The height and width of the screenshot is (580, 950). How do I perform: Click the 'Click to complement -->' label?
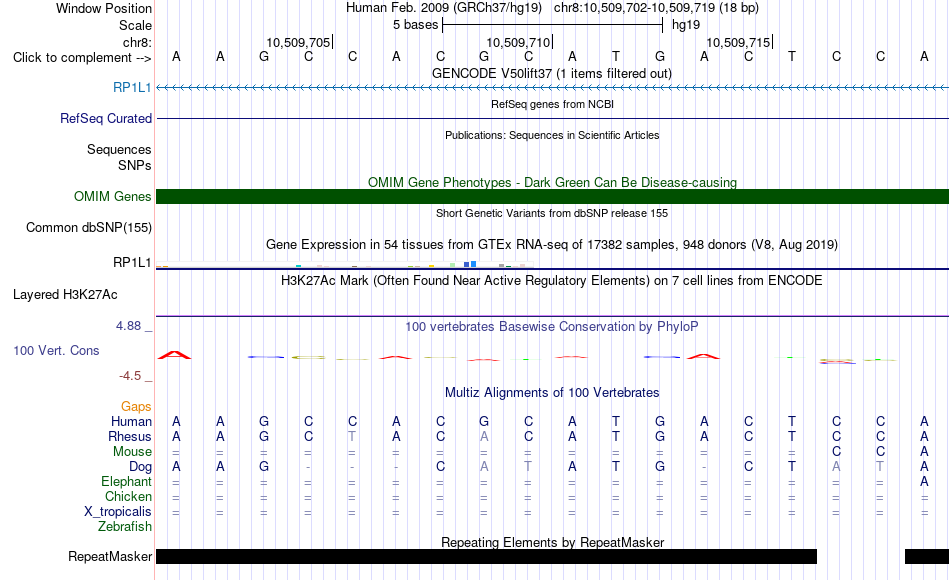(x=82, y=58)
